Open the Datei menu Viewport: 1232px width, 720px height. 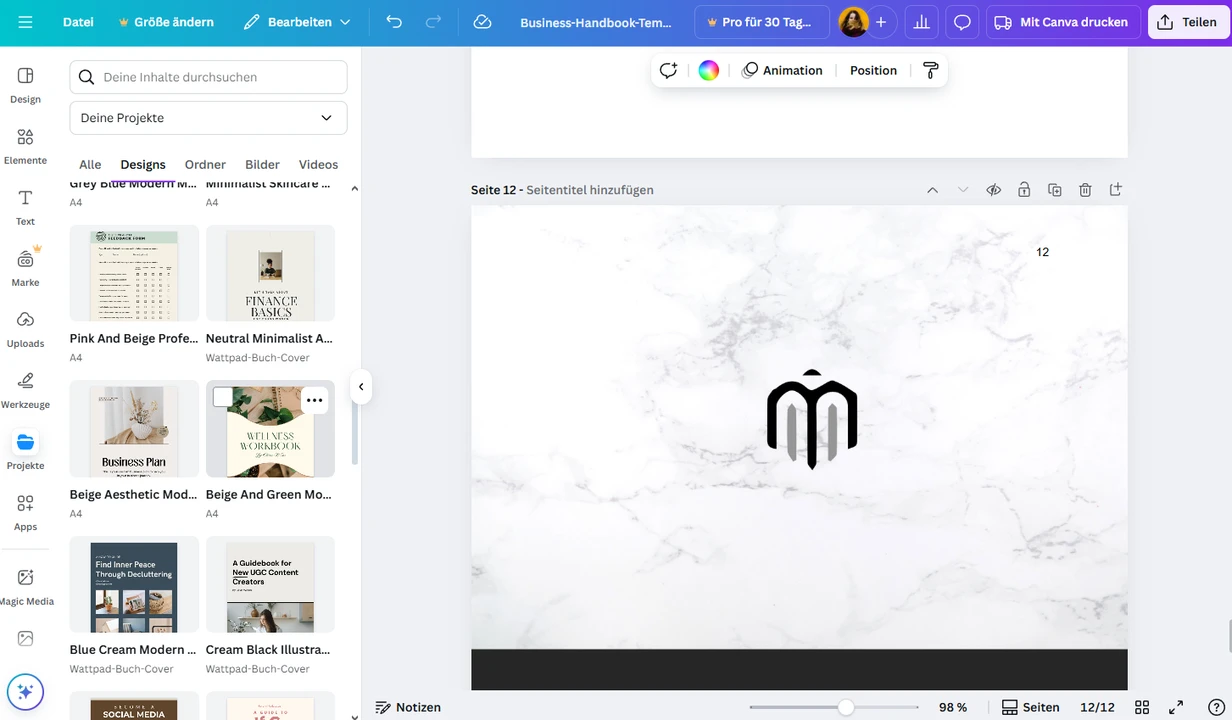(78, 22)
